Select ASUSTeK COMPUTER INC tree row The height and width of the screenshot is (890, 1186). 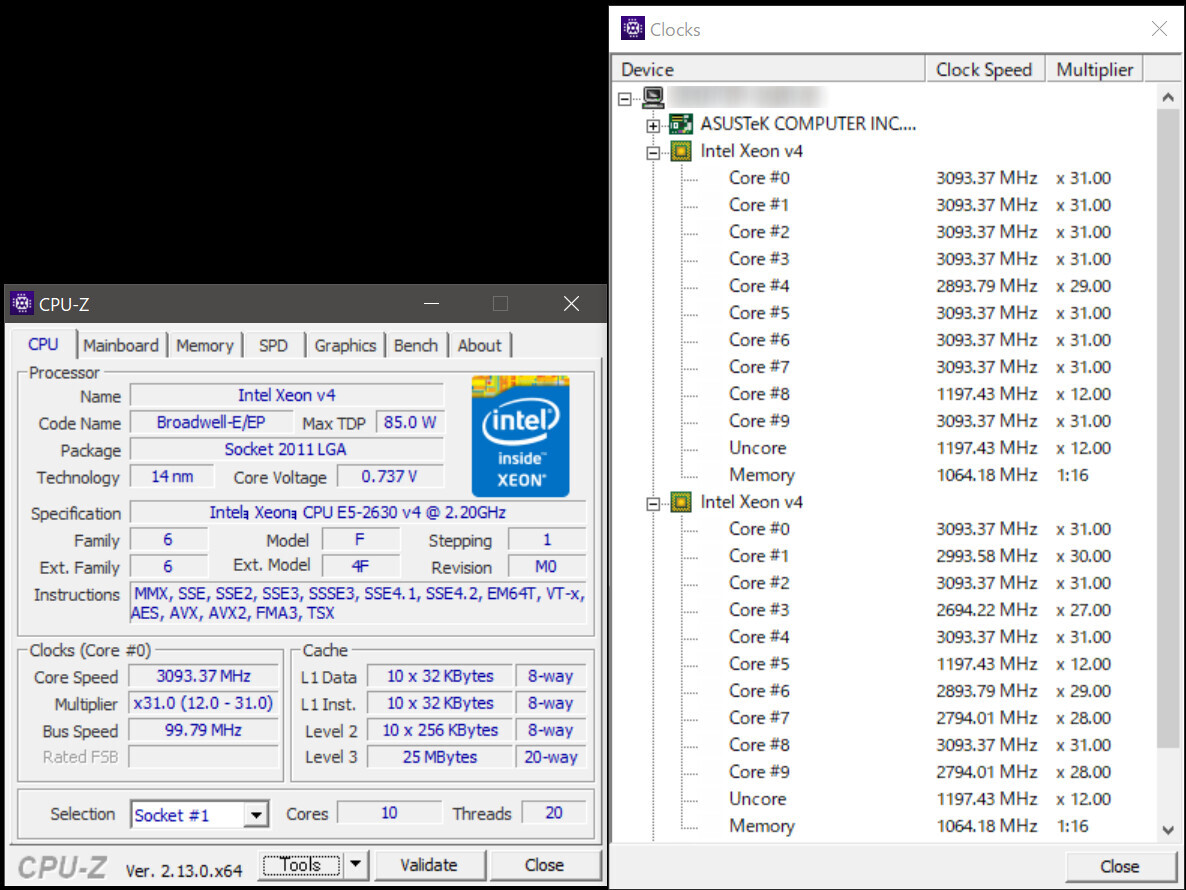808,124
